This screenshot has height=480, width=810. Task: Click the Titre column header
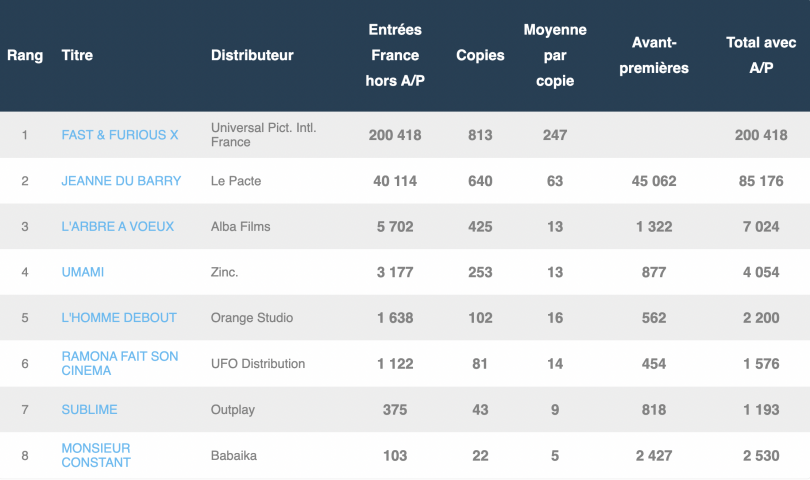pos(77,55)
